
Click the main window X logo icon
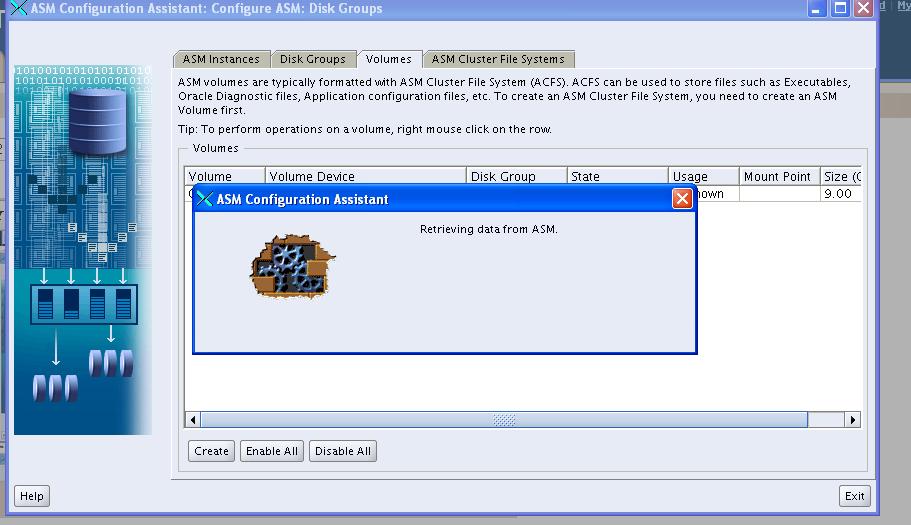[x=19, y=8]
